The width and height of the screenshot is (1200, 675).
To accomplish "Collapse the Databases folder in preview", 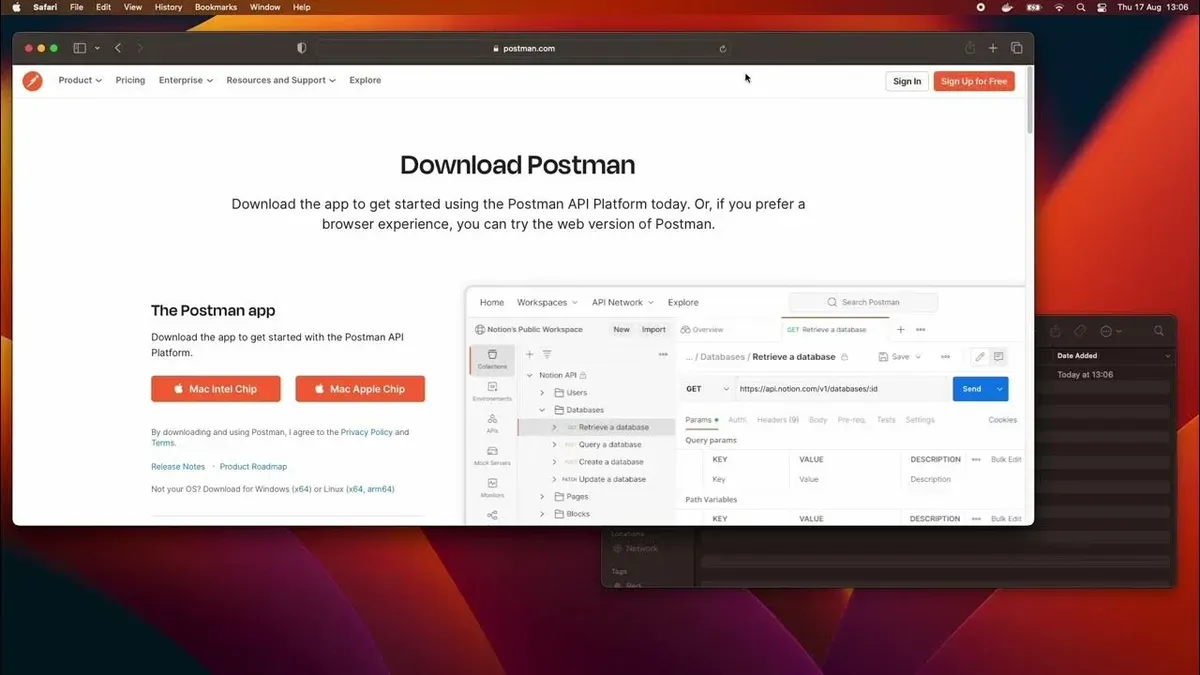I will click(542, 410).
